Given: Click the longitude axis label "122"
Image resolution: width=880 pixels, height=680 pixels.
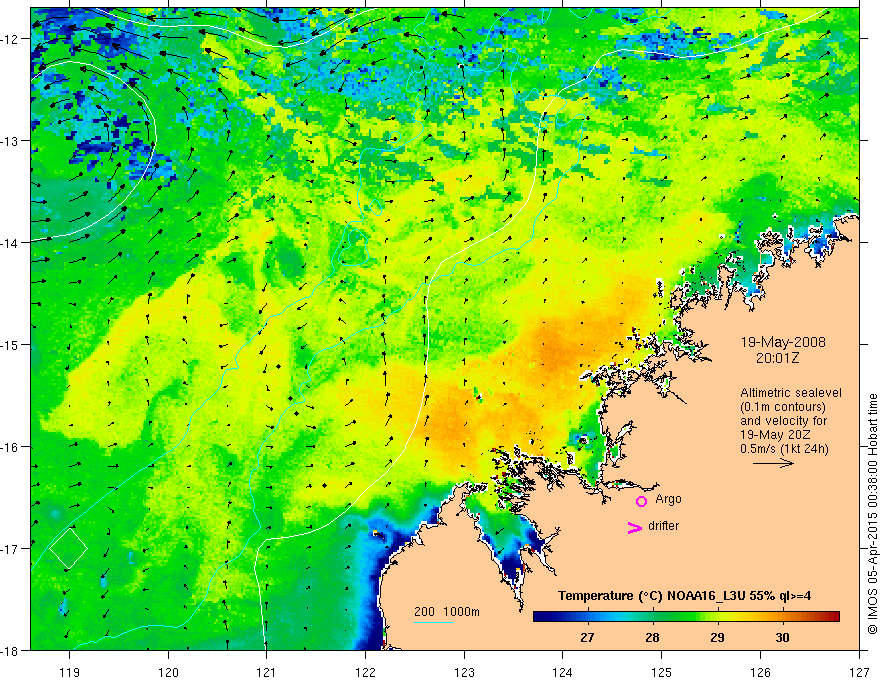Looking at the screenshot, I should pyautogui.click(x=365, y=672).
